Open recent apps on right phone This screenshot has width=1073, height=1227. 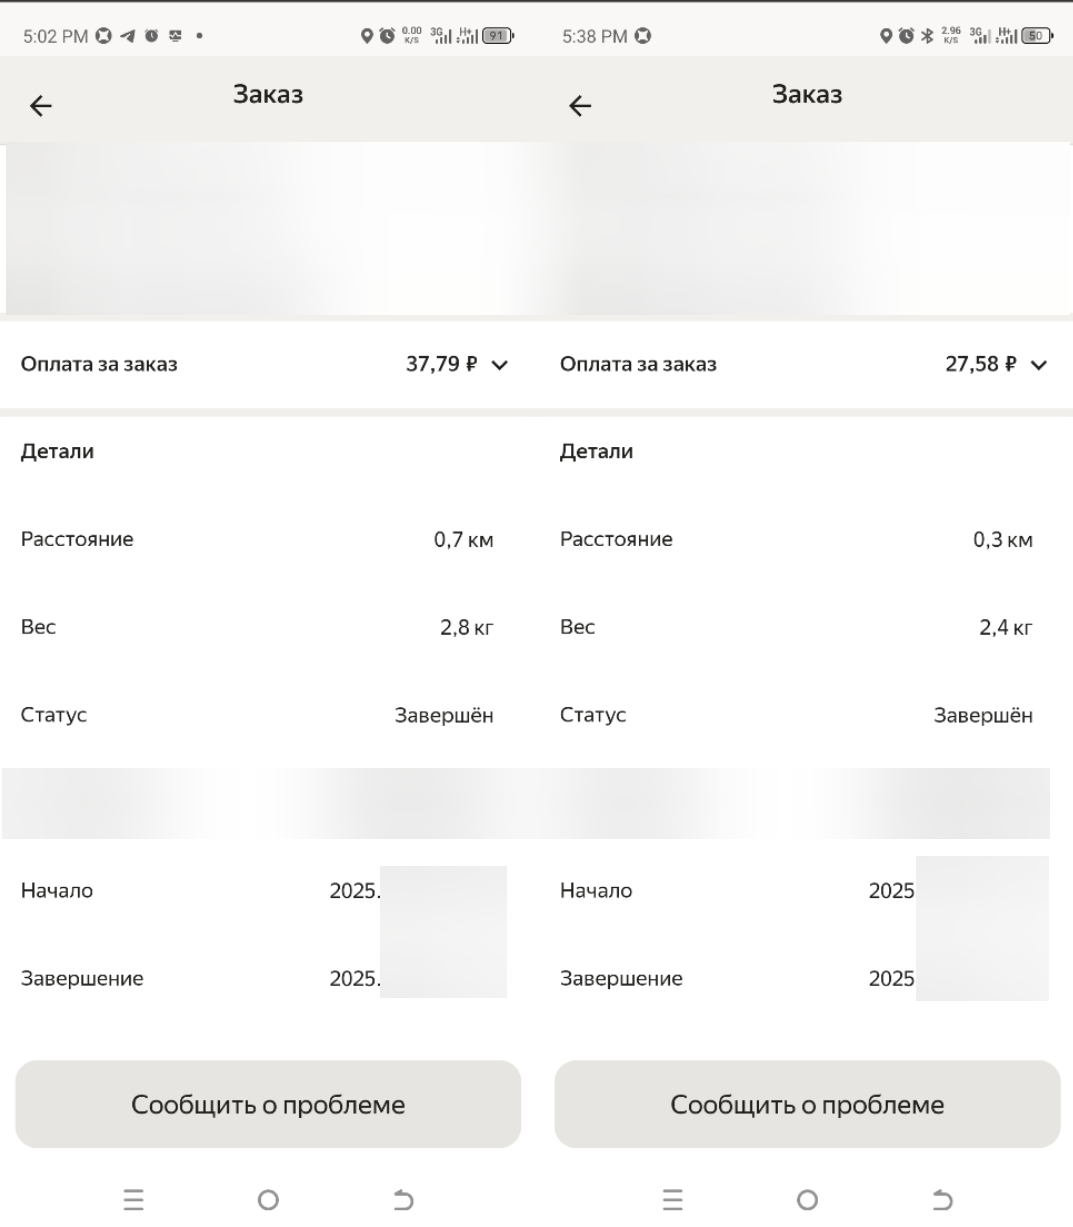[x=672, y=1199]
